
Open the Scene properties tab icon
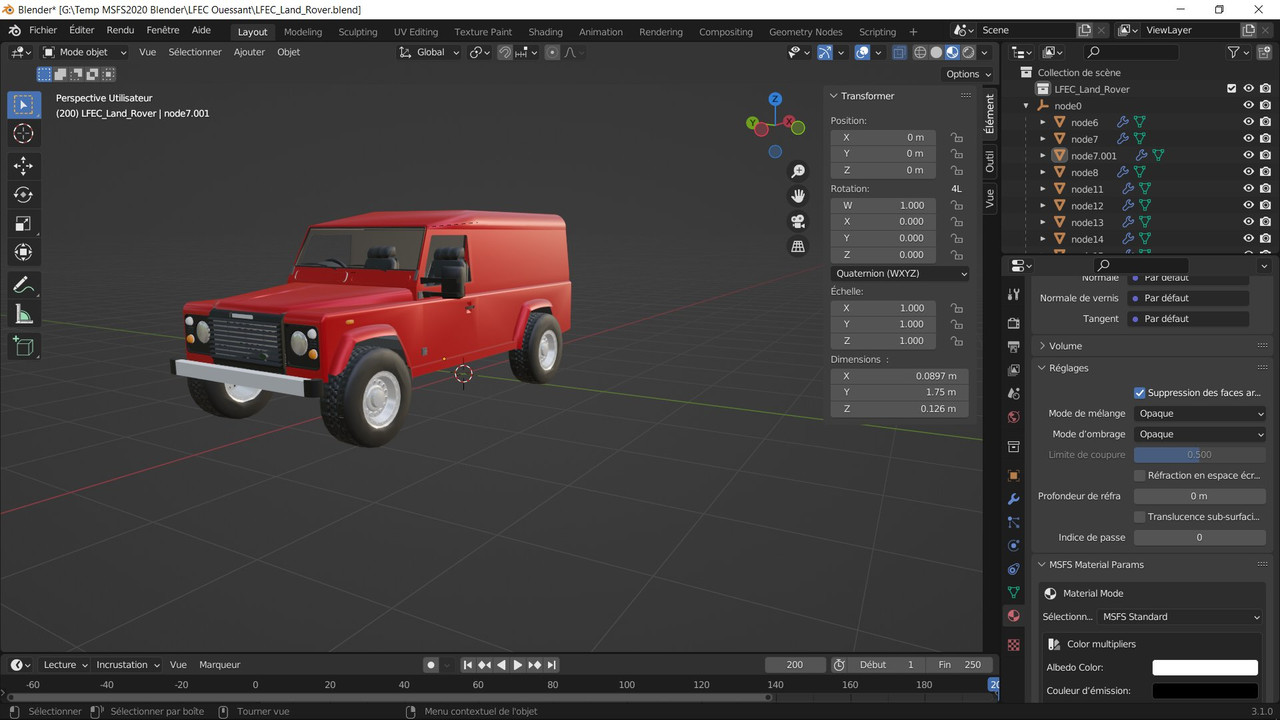[x=1014, y=394]
